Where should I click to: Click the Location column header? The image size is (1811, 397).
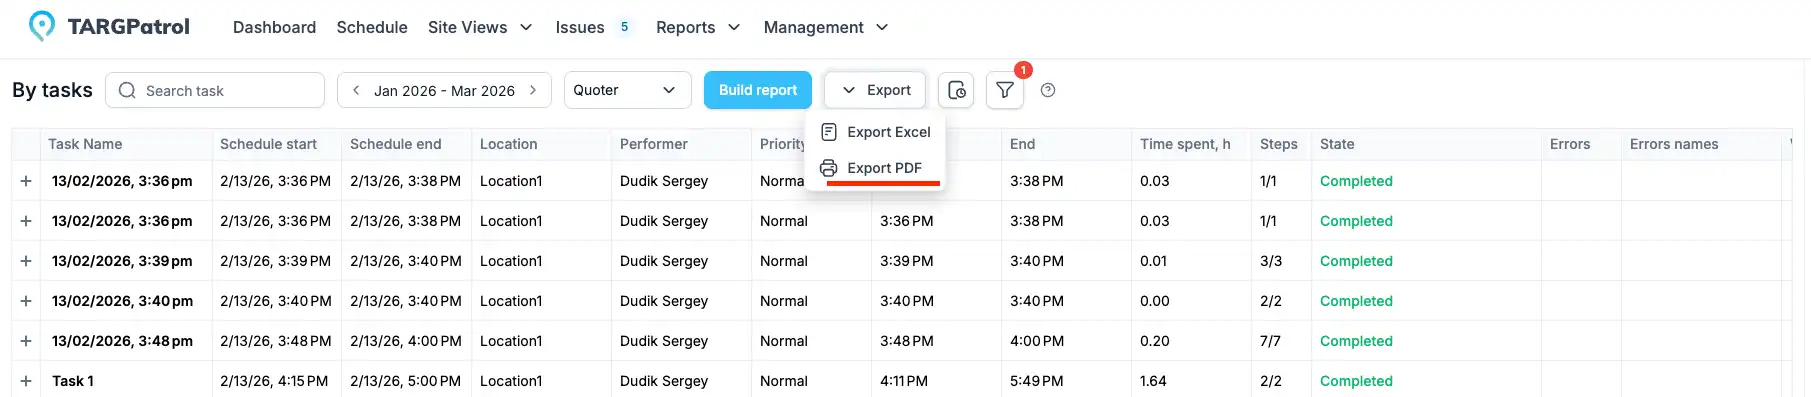coord(508,144)
